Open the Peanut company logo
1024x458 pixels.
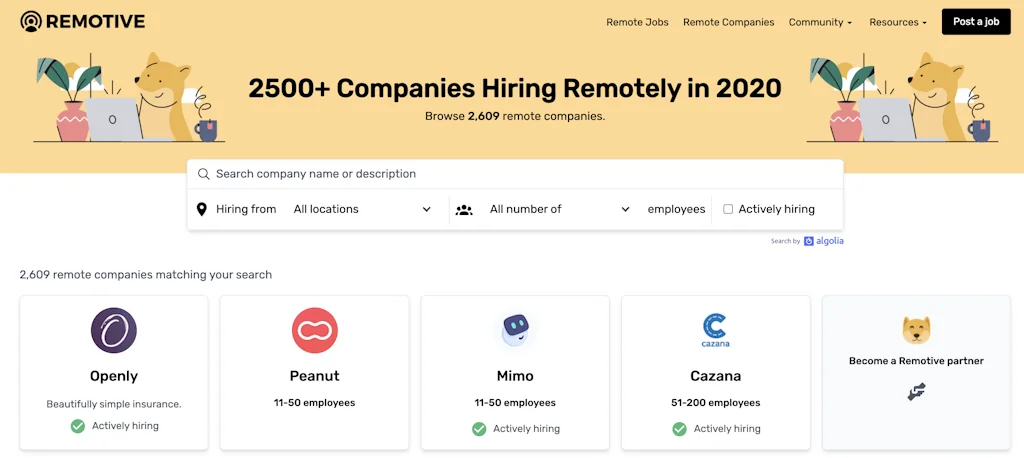315,330
